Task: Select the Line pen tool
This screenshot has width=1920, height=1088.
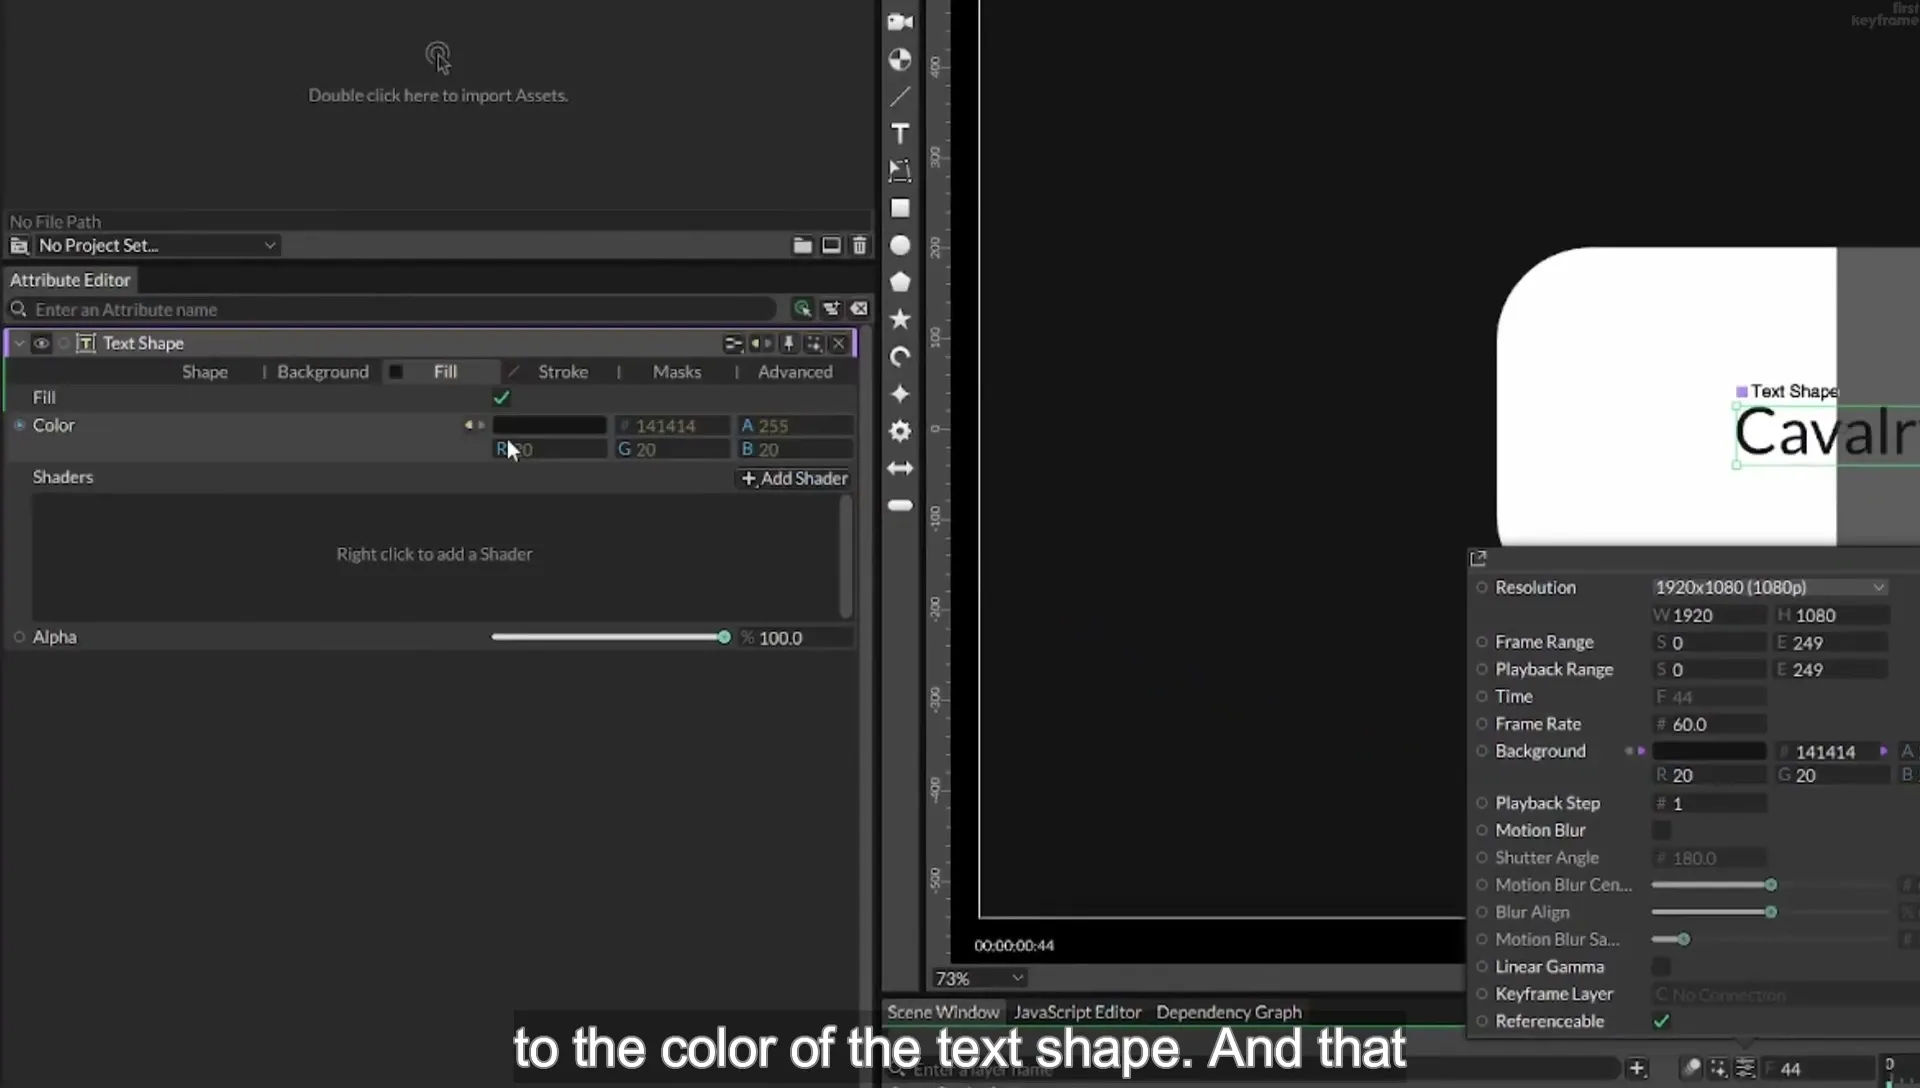Action: point(900,97)
